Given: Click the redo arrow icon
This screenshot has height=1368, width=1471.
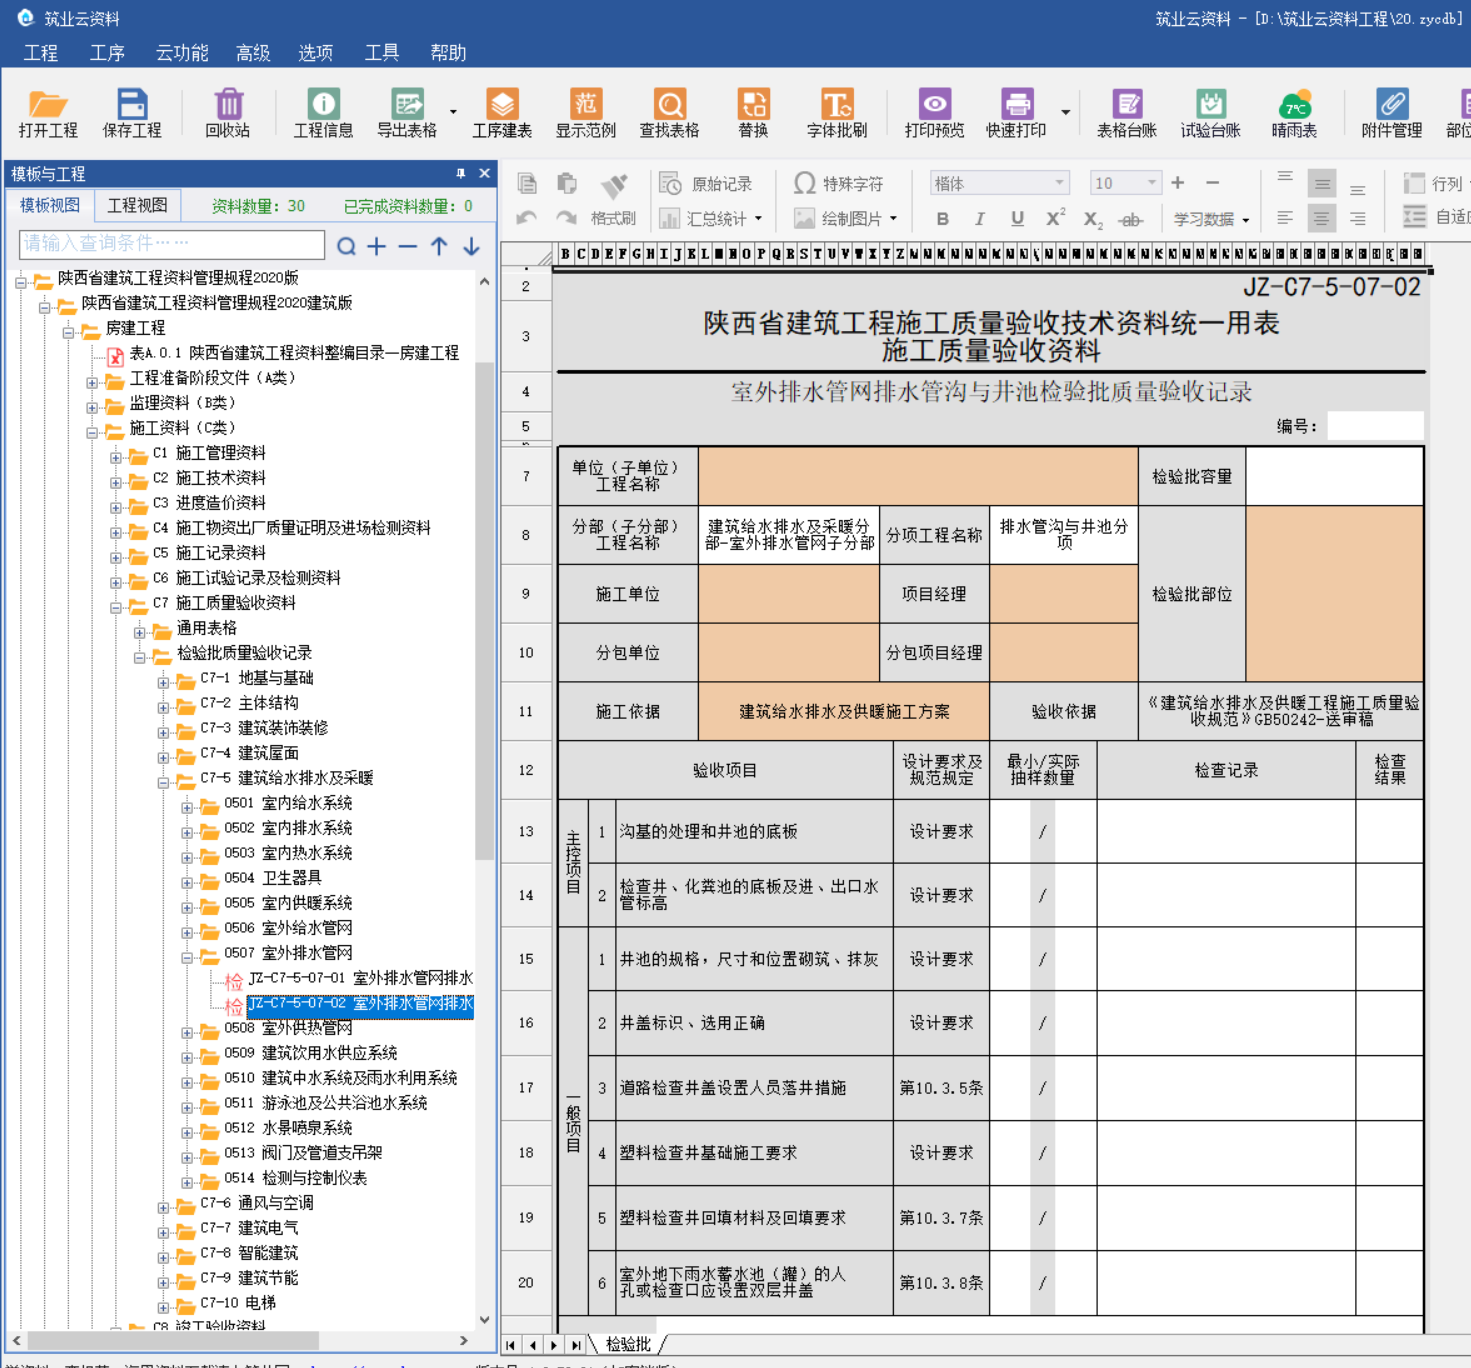Looking at the screenshot, I should [566, 218].
